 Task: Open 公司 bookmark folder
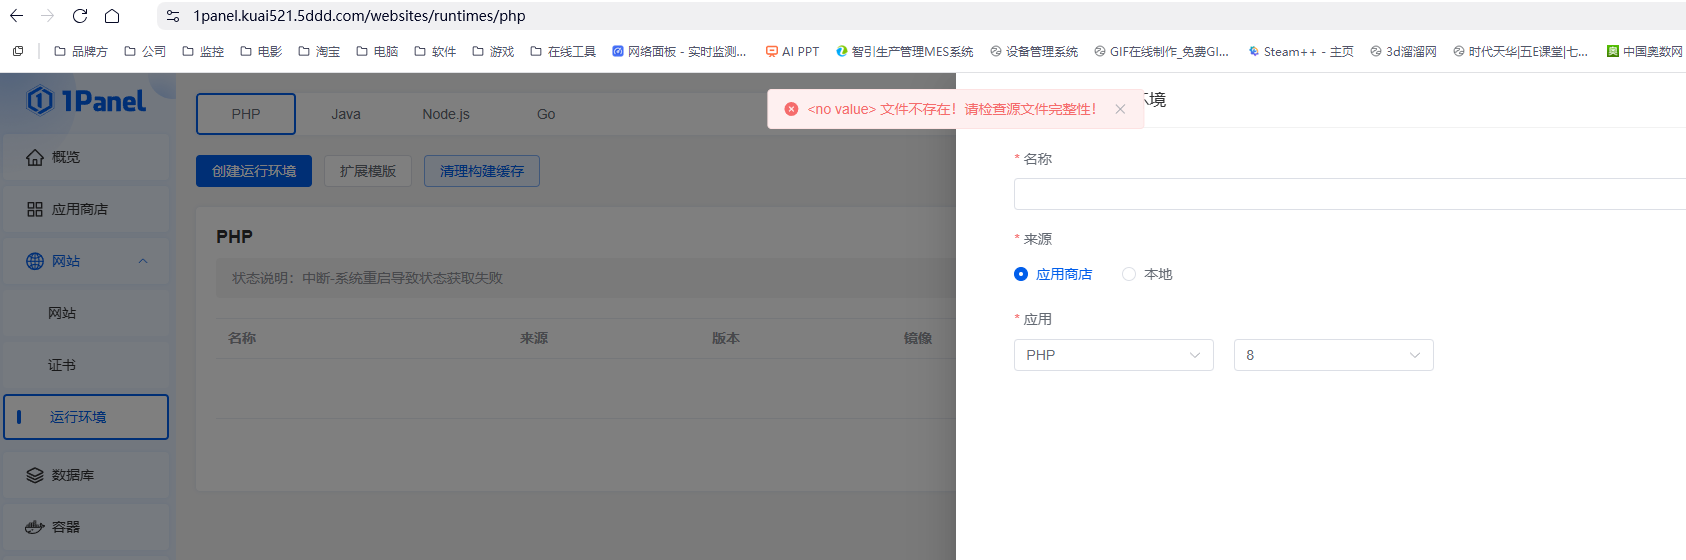145,51
